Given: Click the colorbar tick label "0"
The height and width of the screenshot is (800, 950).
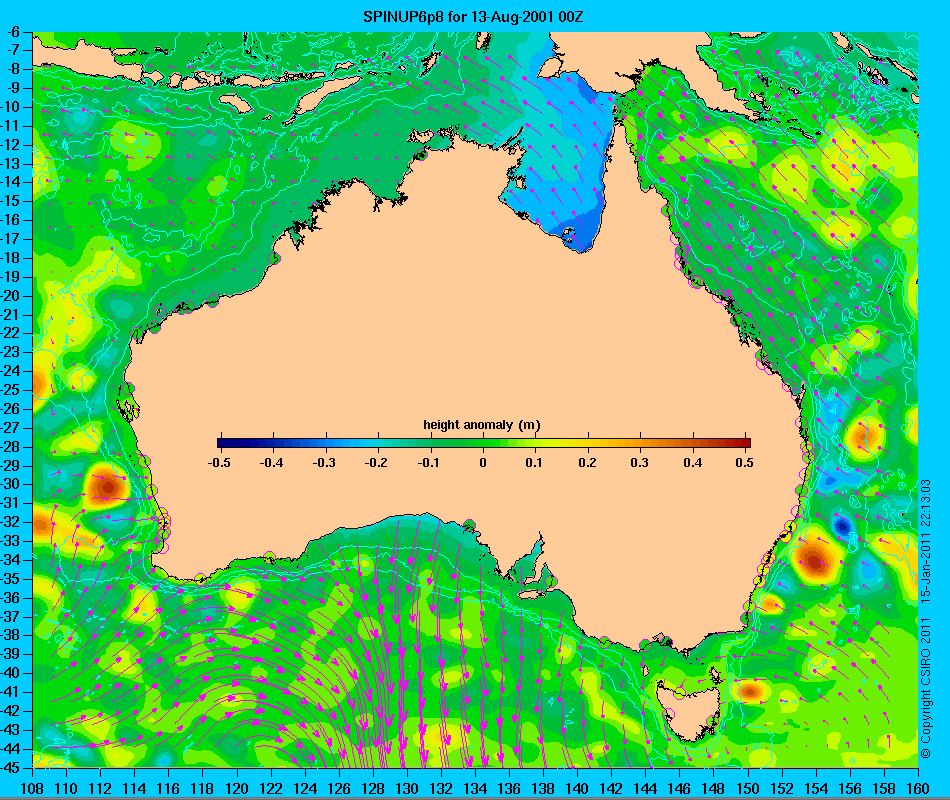Looking at the screenshot, I should point(483,463).
